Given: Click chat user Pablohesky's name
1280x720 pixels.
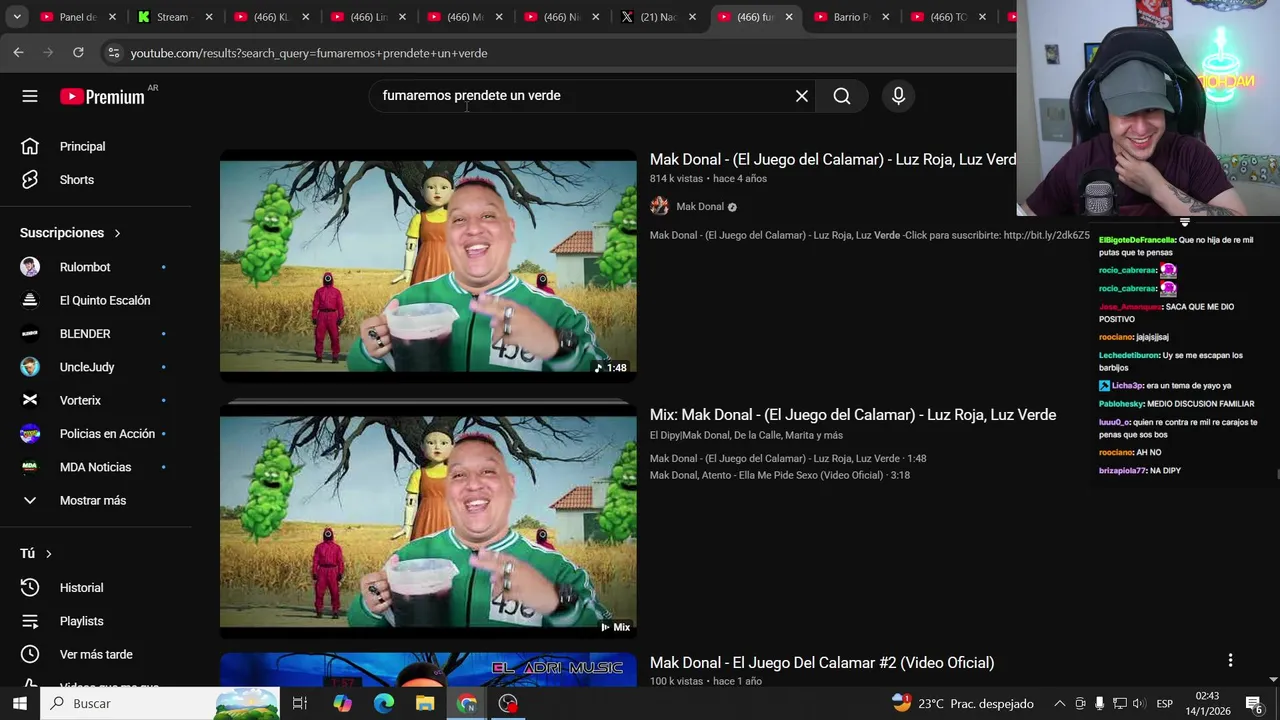Looking at the screenshot, I should point(1121,404).
